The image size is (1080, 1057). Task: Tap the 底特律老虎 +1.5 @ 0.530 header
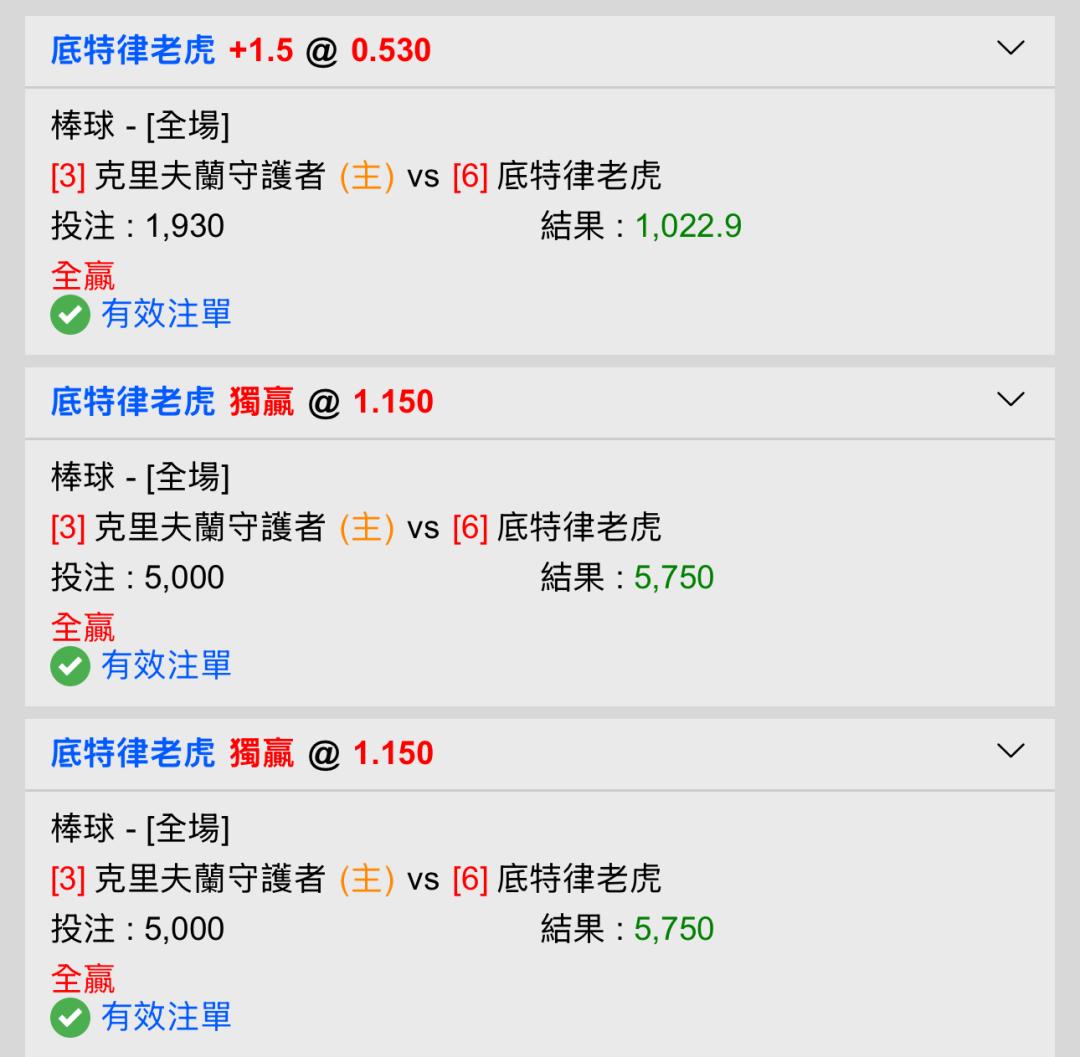(x=241, y=50)
